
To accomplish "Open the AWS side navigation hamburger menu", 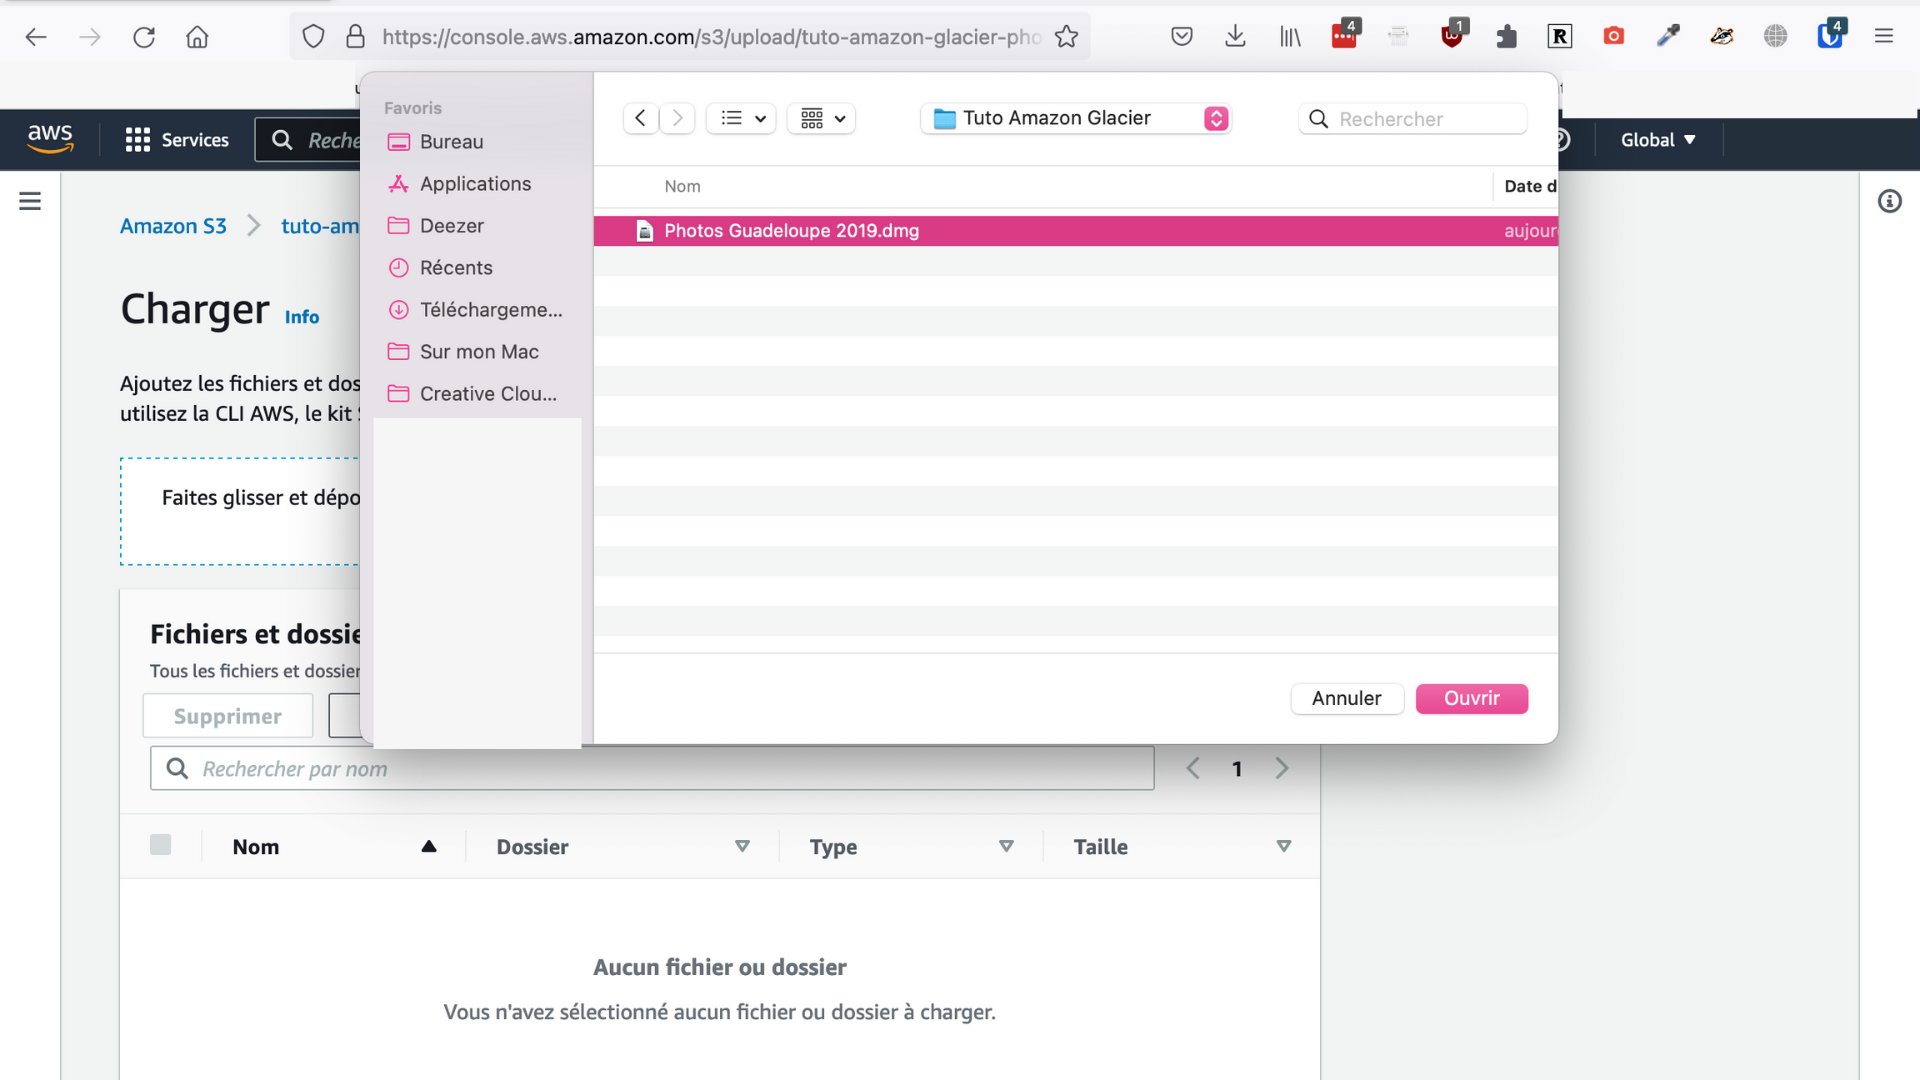I will pyautogui.click(x=30, y=201).
